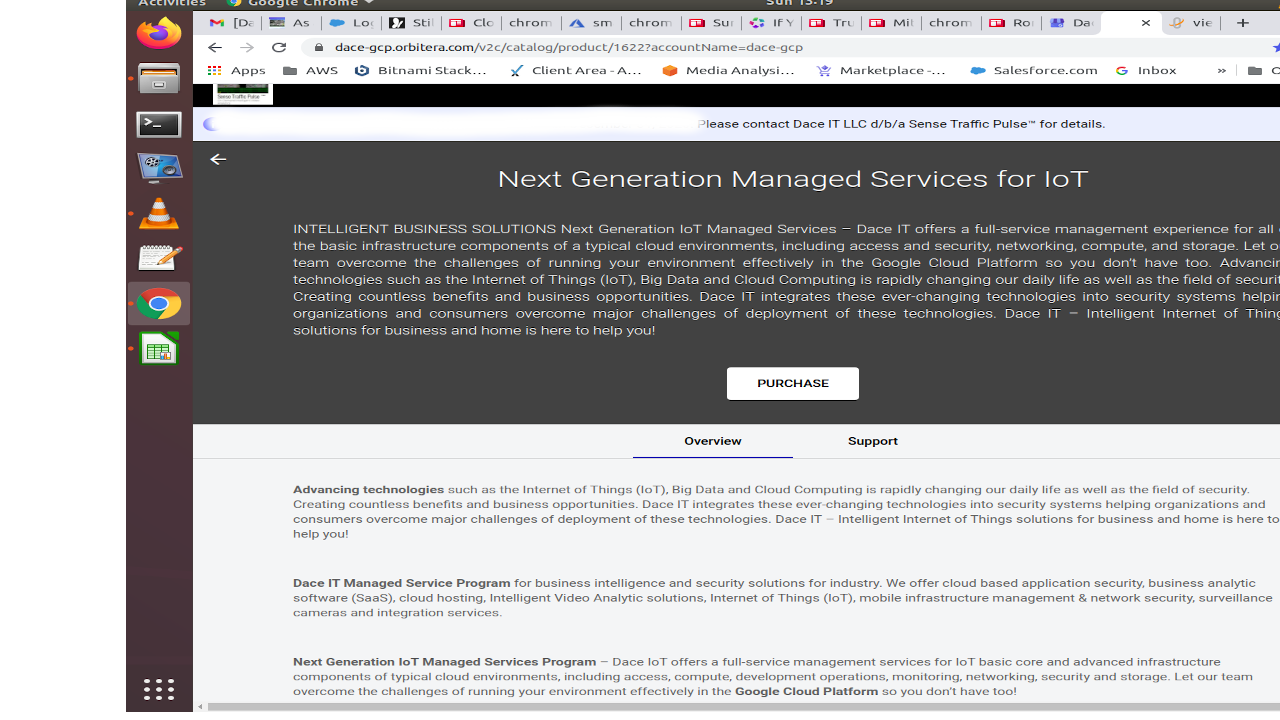Viewport: 1280px width, 720px height.
Task: Open the Apps grid shortcut
Action: click(x=236, y=71)
